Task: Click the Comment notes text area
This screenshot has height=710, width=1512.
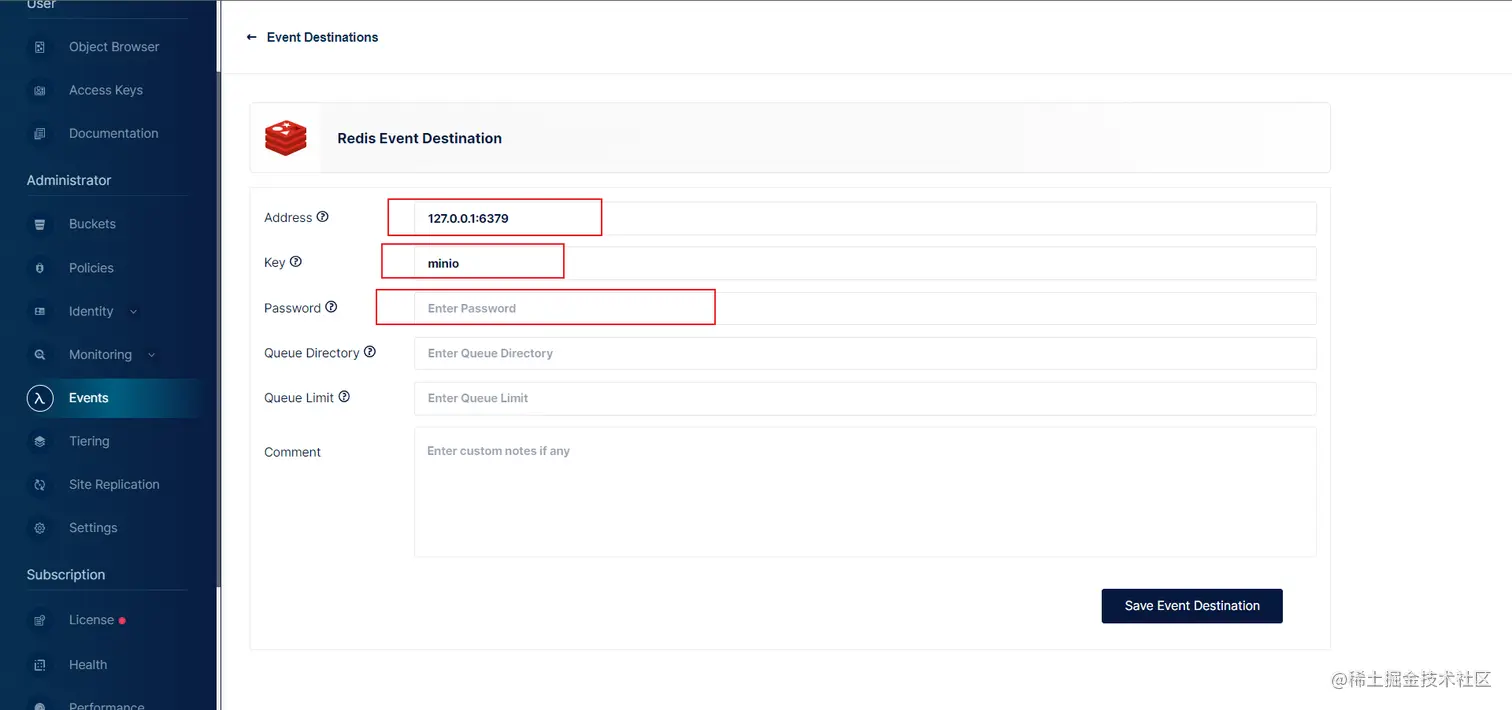Action: coord(865,492)
